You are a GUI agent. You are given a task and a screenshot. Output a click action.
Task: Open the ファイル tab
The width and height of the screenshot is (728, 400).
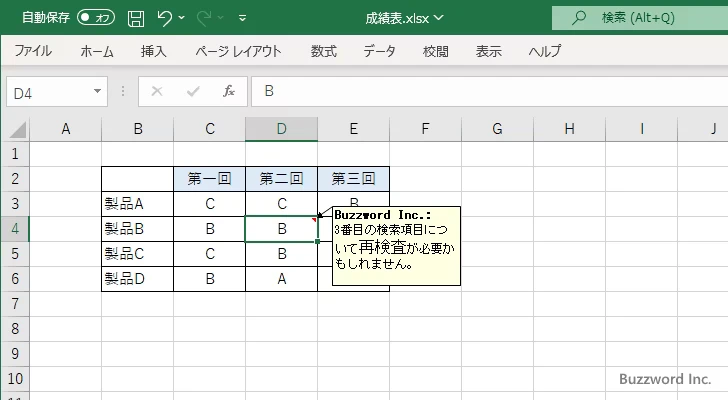click(x=33, y=51)
